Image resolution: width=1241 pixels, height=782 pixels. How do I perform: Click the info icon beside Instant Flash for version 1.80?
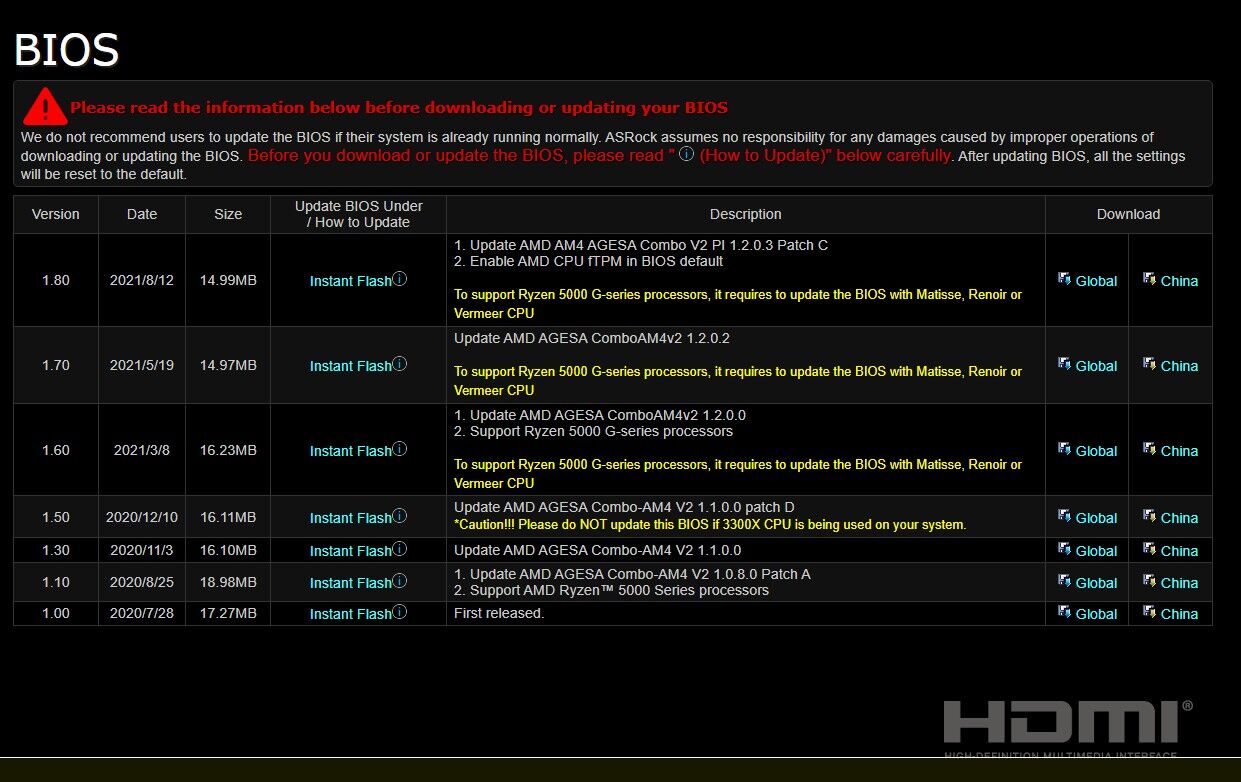[x=400, y=279]
